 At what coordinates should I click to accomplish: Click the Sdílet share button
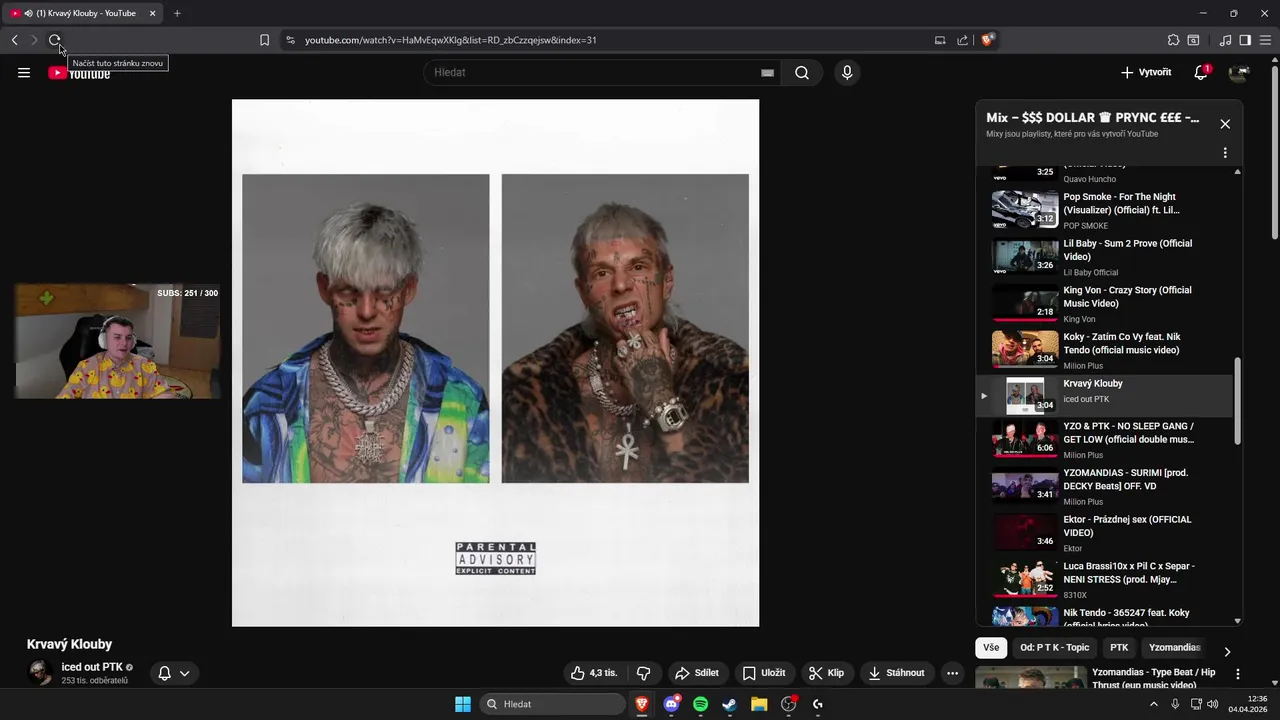697,673
